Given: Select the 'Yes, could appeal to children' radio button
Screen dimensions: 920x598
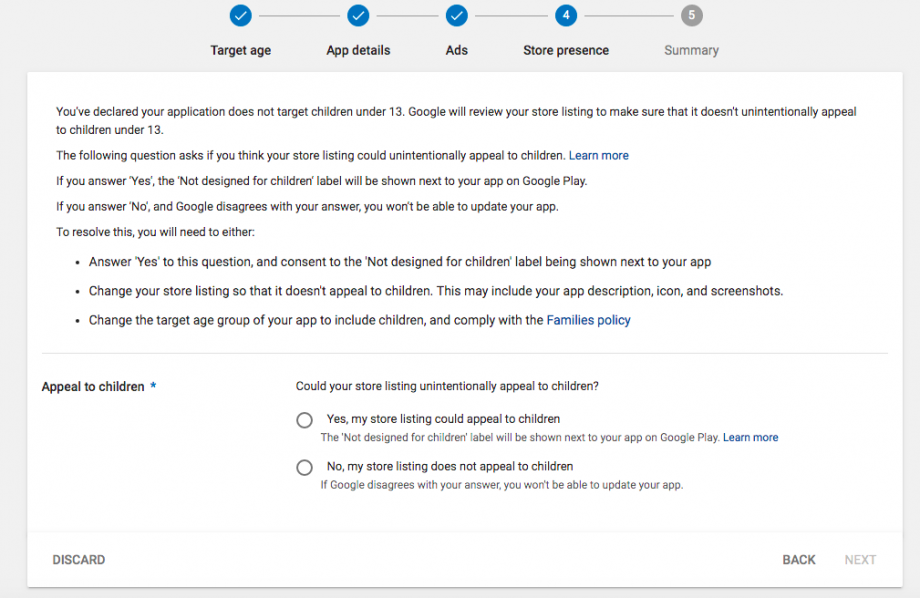Looking at the screenshot, I should 305,420.
